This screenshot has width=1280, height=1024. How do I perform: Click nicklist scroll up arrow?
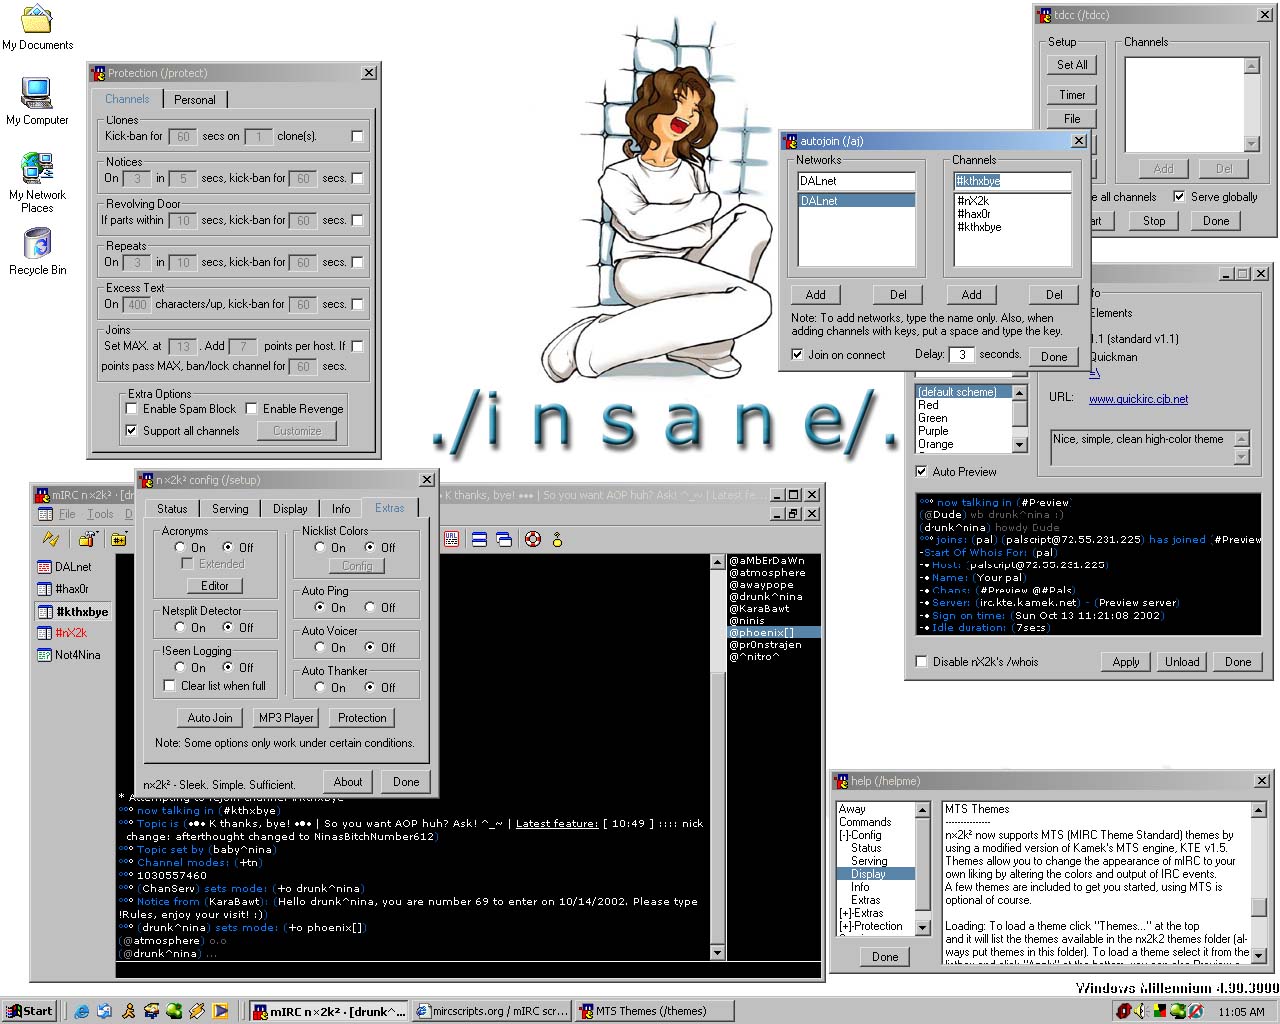(717, 562)
